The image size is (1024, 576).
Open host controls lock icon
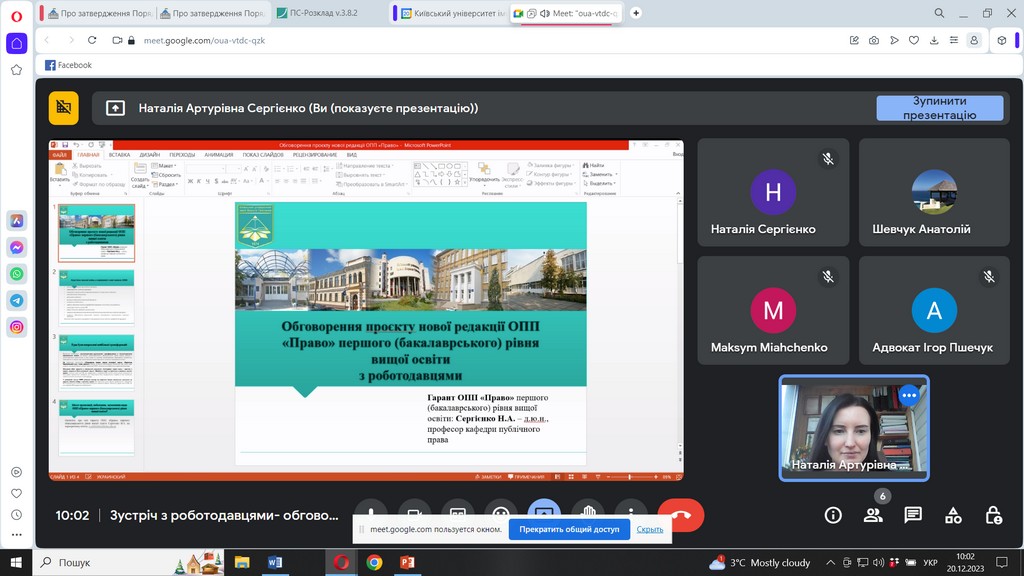click(x=993, y=515)
